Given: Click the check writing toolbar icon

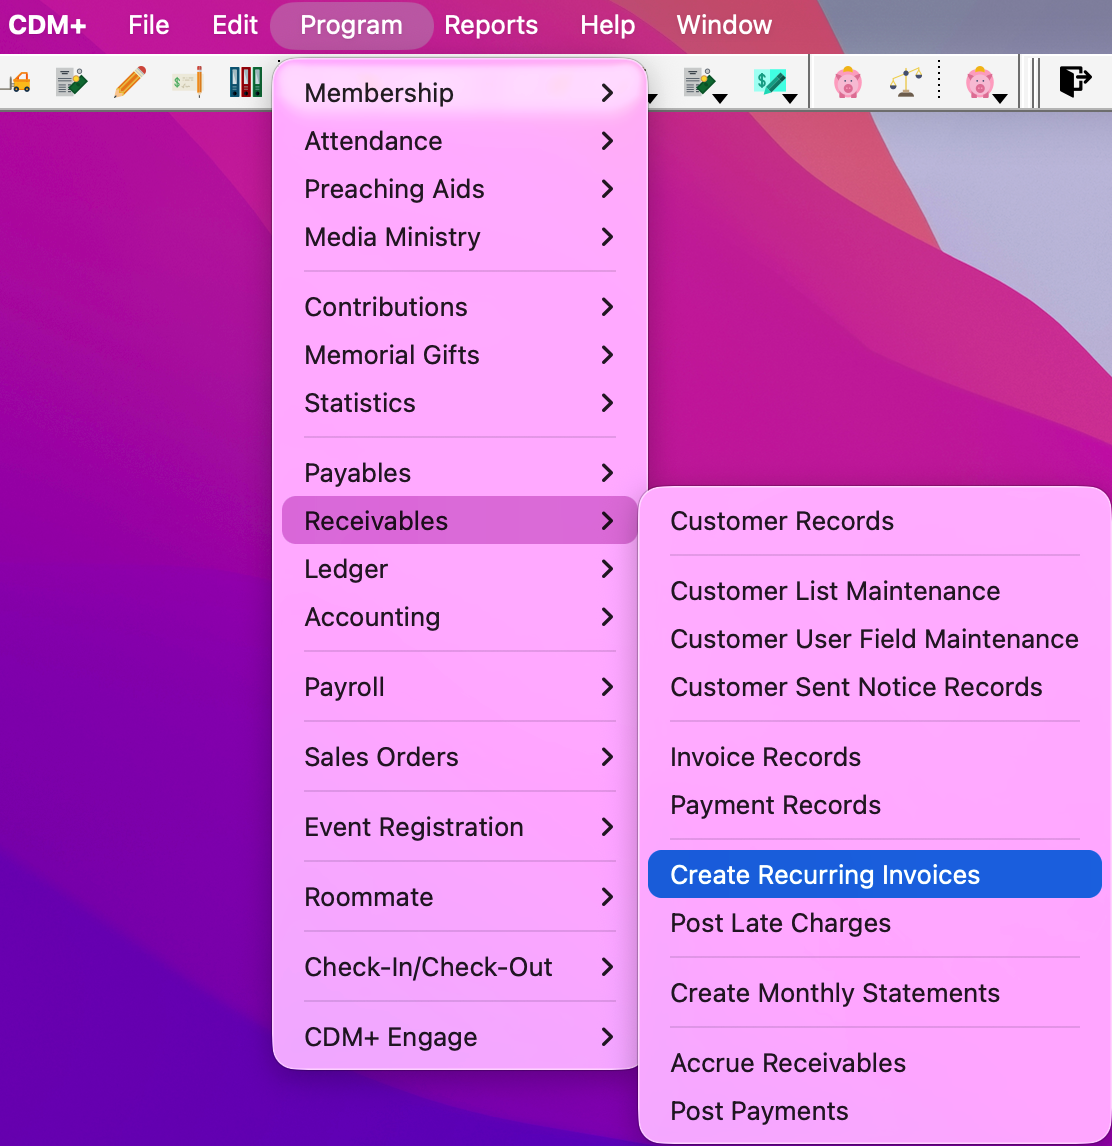Looking at the screenshot, I should (x=187, y=81).
